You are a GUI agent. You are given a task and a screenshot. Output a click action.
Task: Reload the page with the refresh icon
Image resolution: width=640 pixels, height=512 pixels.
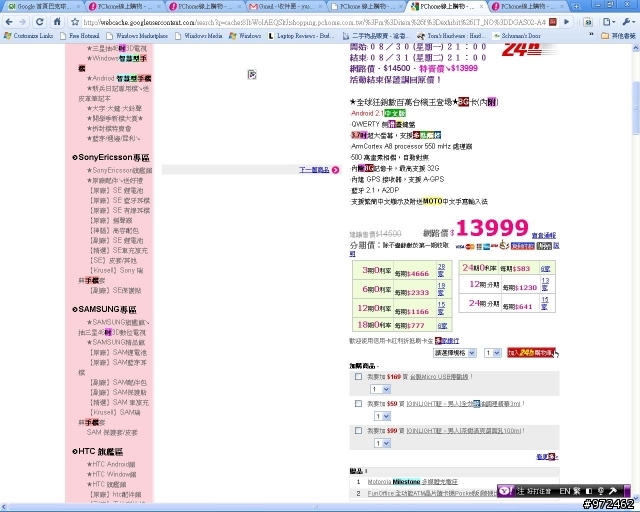tap(40, 22)
